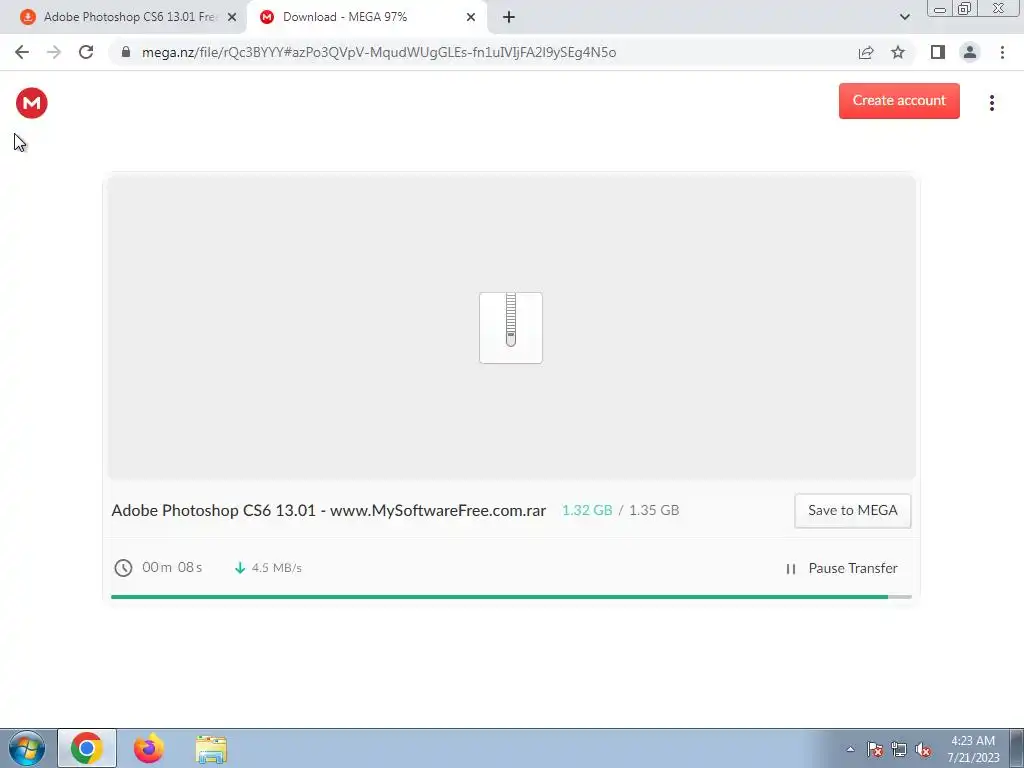The width and height of the screenshot is (1024, 768).
Task: Open MEGA page three-dot options menu
Action: [x=991, y=103]
